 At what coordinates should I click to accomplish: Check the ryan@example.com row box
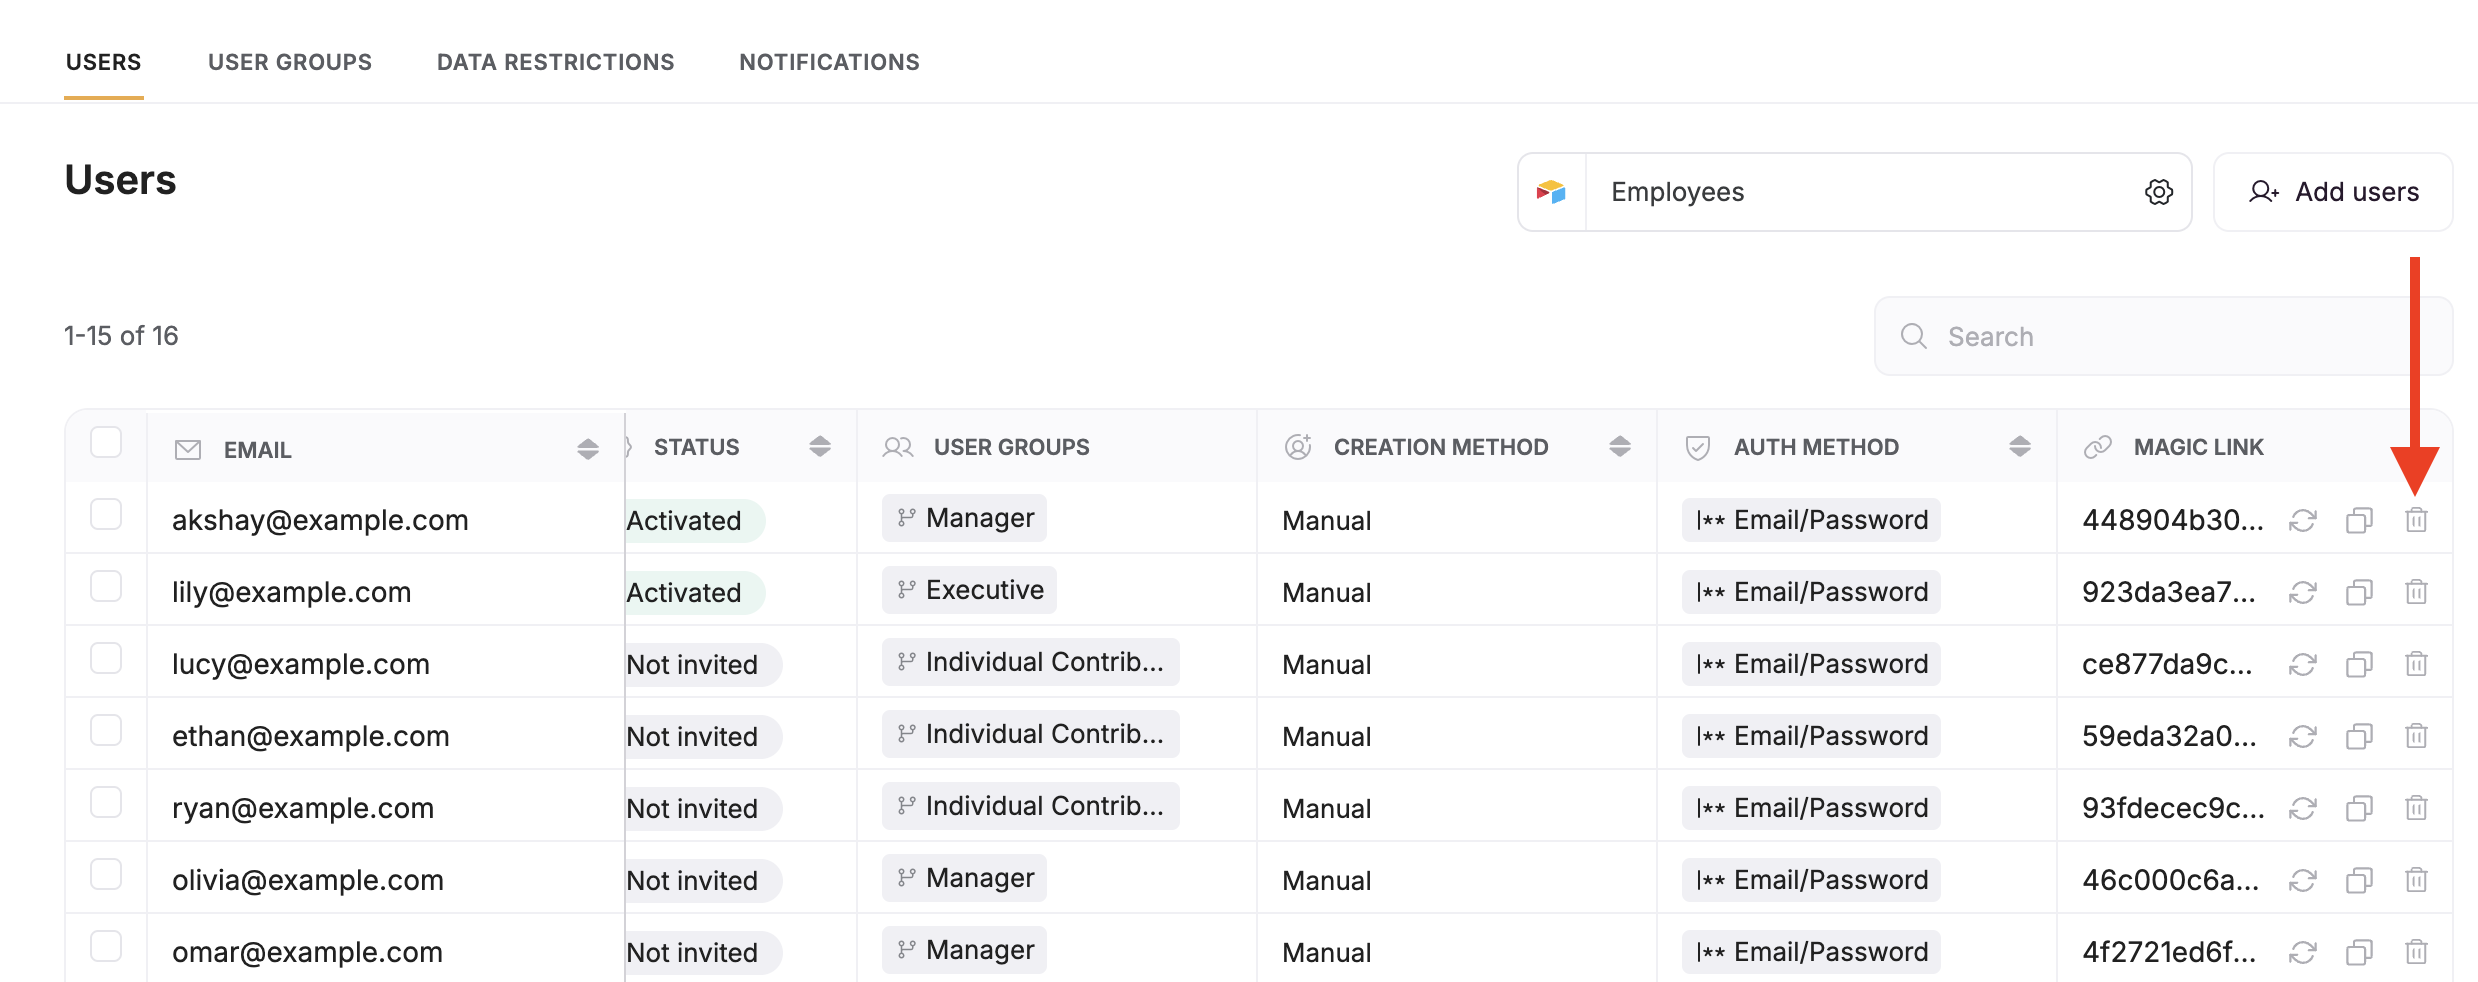click(x=106, y=802)
